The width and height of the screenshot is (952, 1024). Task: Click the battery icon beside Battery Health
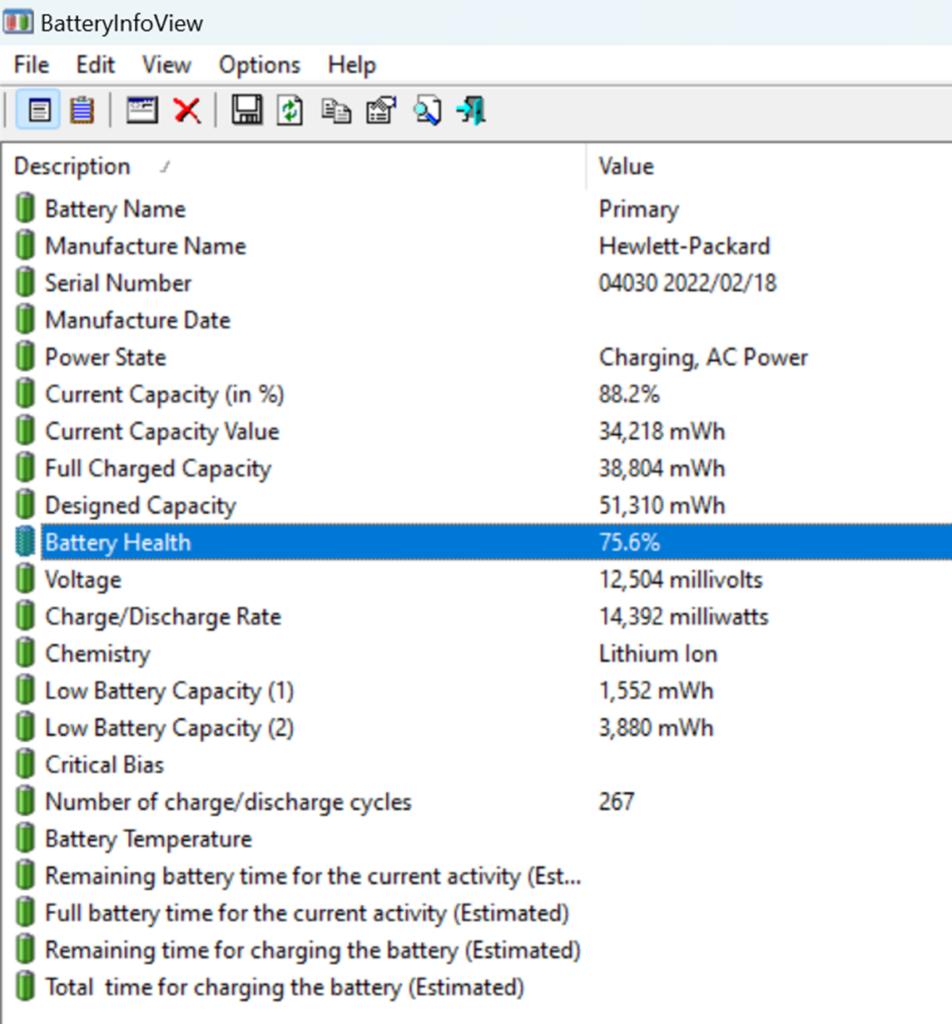(25, 542)
